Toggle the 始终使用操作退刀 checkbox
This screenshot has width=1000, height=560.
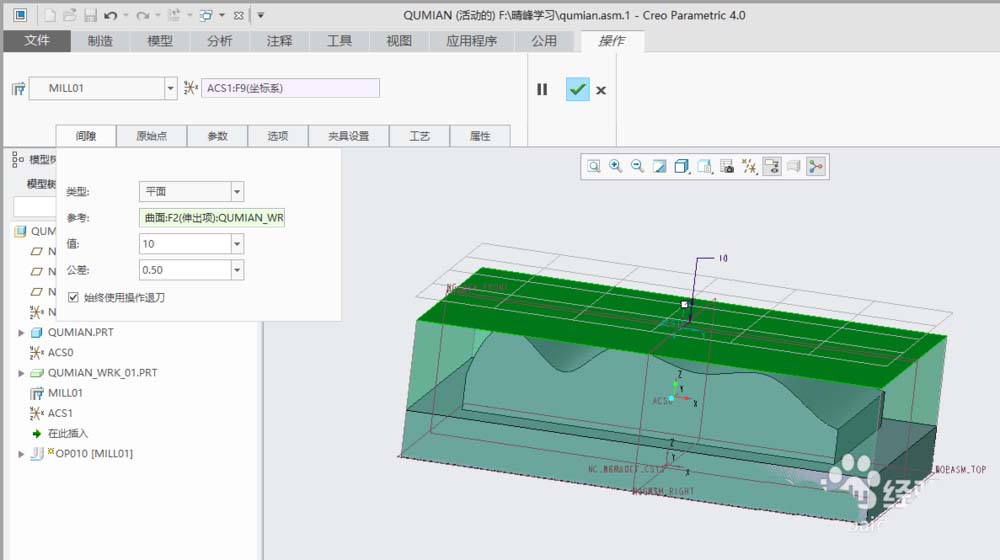[x=73, y=297]
